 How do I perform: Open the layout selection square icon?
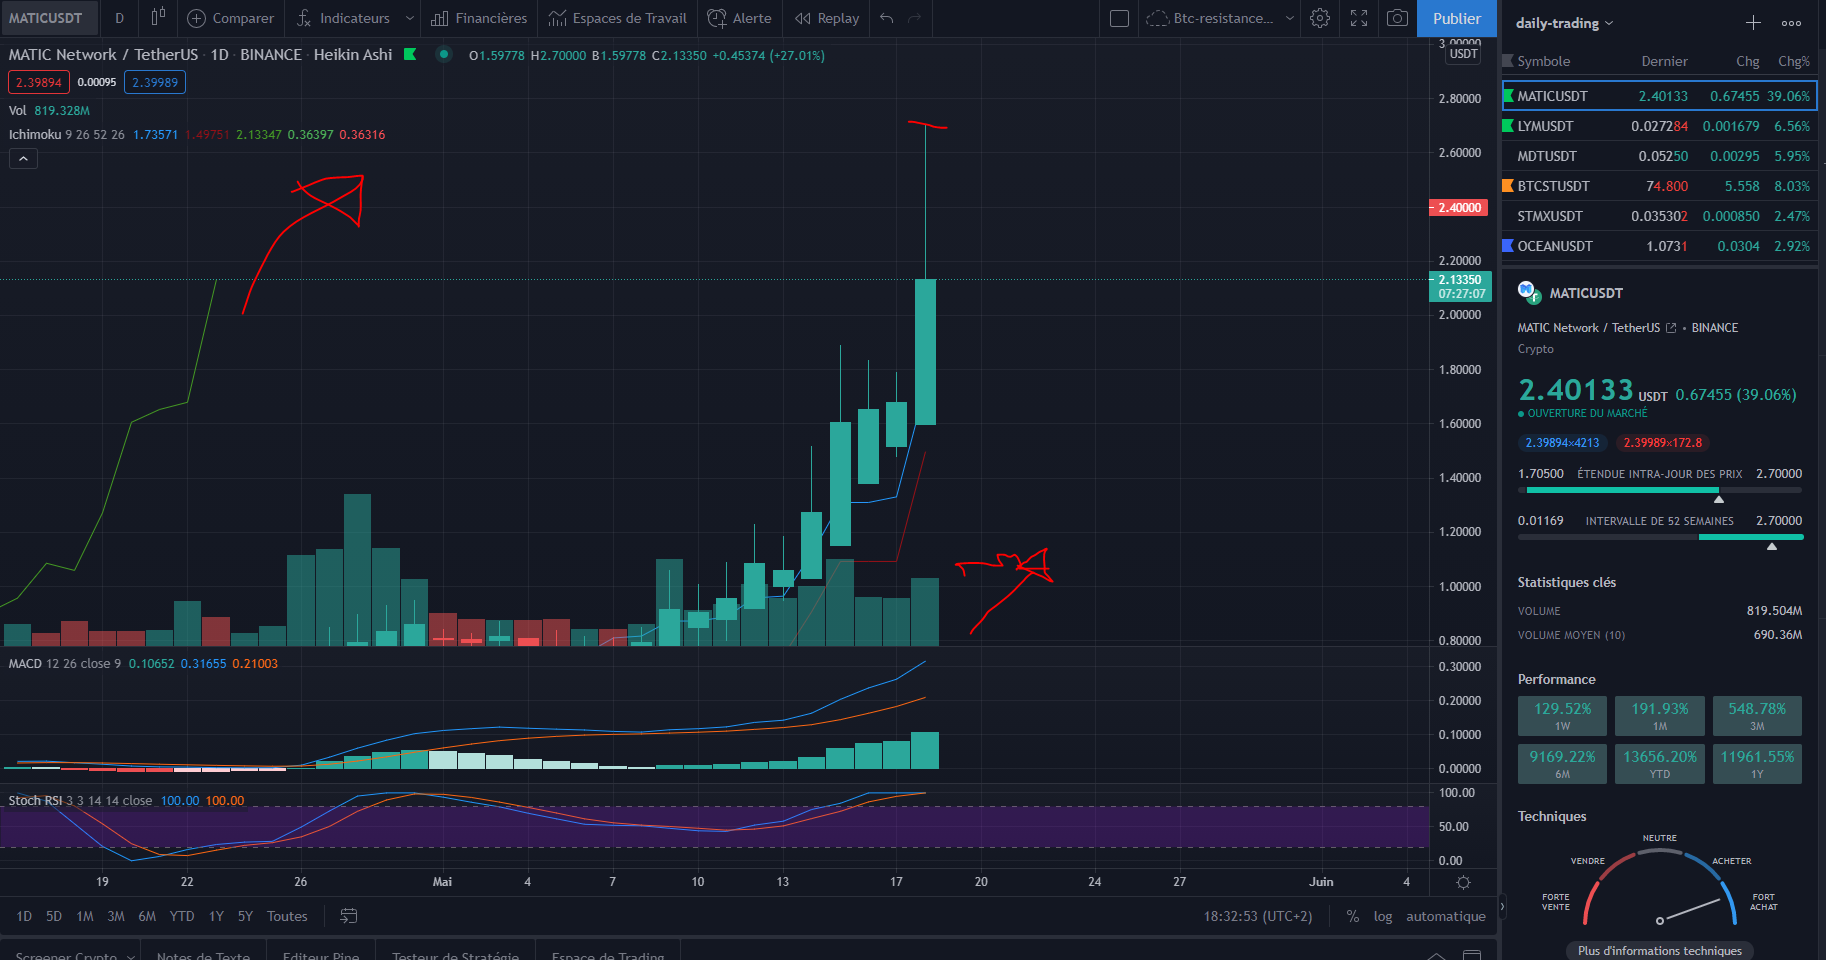coord(1120,18)
